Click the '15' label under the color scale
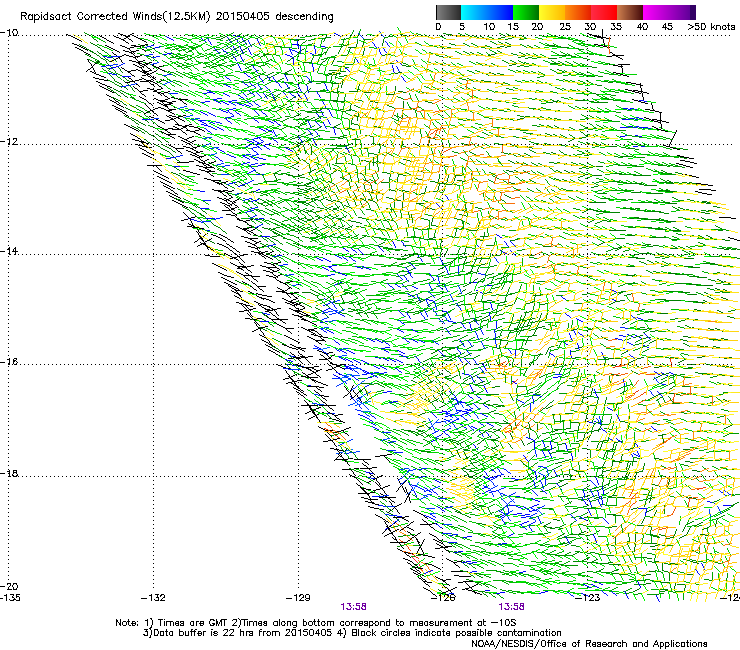Screen dimensions: 740x650 [513, 26]
